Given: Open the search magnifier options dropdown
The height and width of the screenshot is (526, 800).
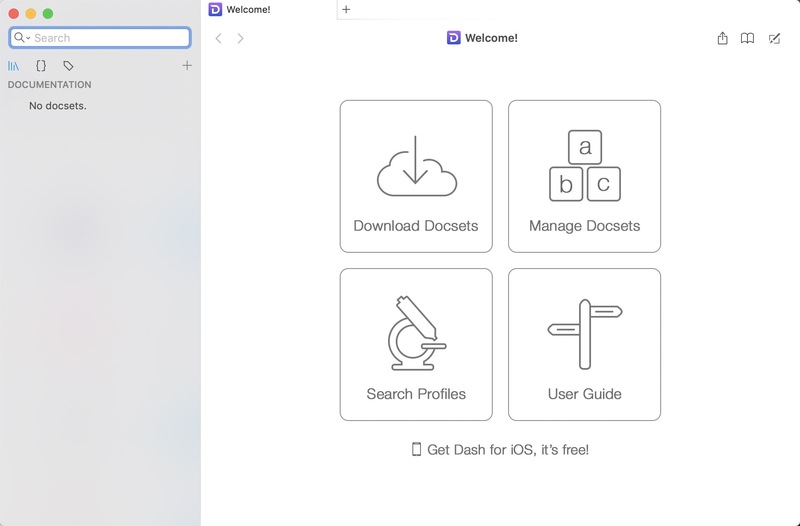Looking at the screenshot, I should [22, 37].
